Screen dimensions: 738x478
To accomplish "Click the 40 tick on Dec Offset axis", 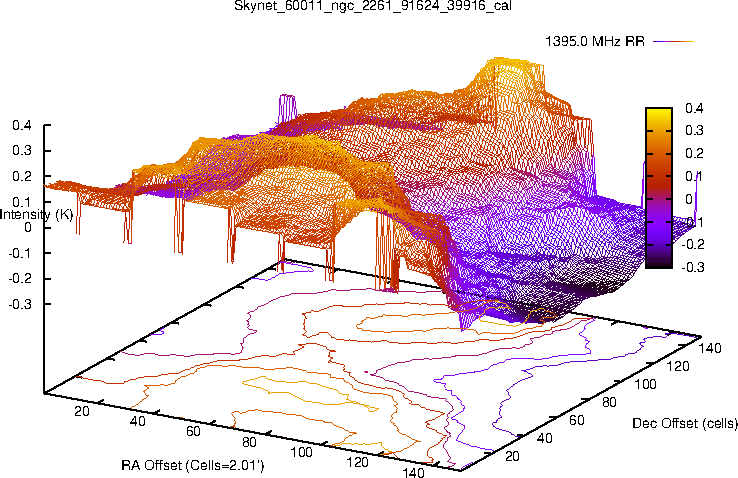I will [x=545, y=438].
